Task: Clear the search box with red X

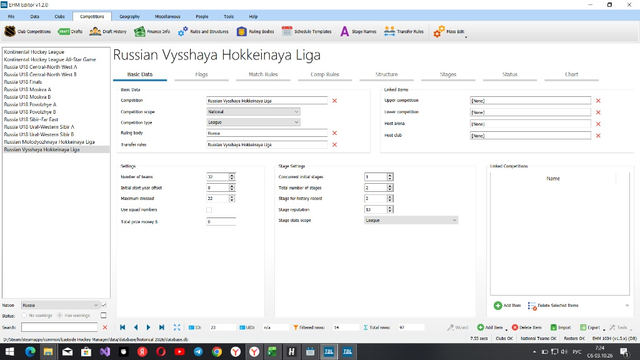Action: [105, 327]
